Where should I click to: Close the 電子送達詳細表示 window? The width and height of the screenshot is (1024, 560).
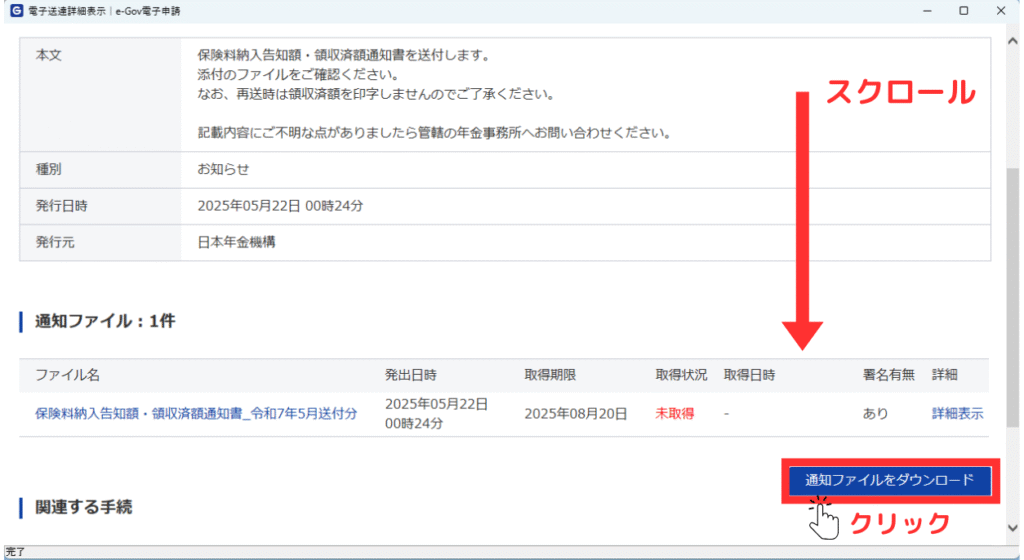1000,10
